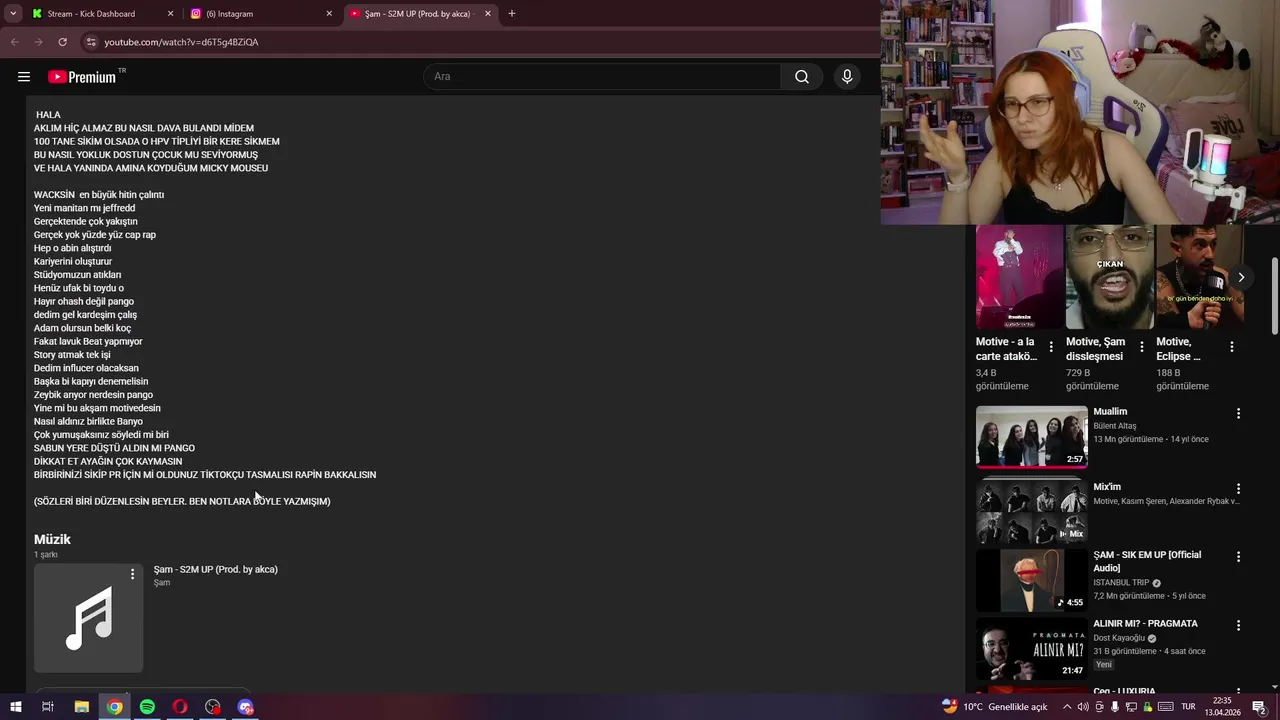Open the notification center icon
This screenshot has width=1280, height=720.
[1259, 707]
